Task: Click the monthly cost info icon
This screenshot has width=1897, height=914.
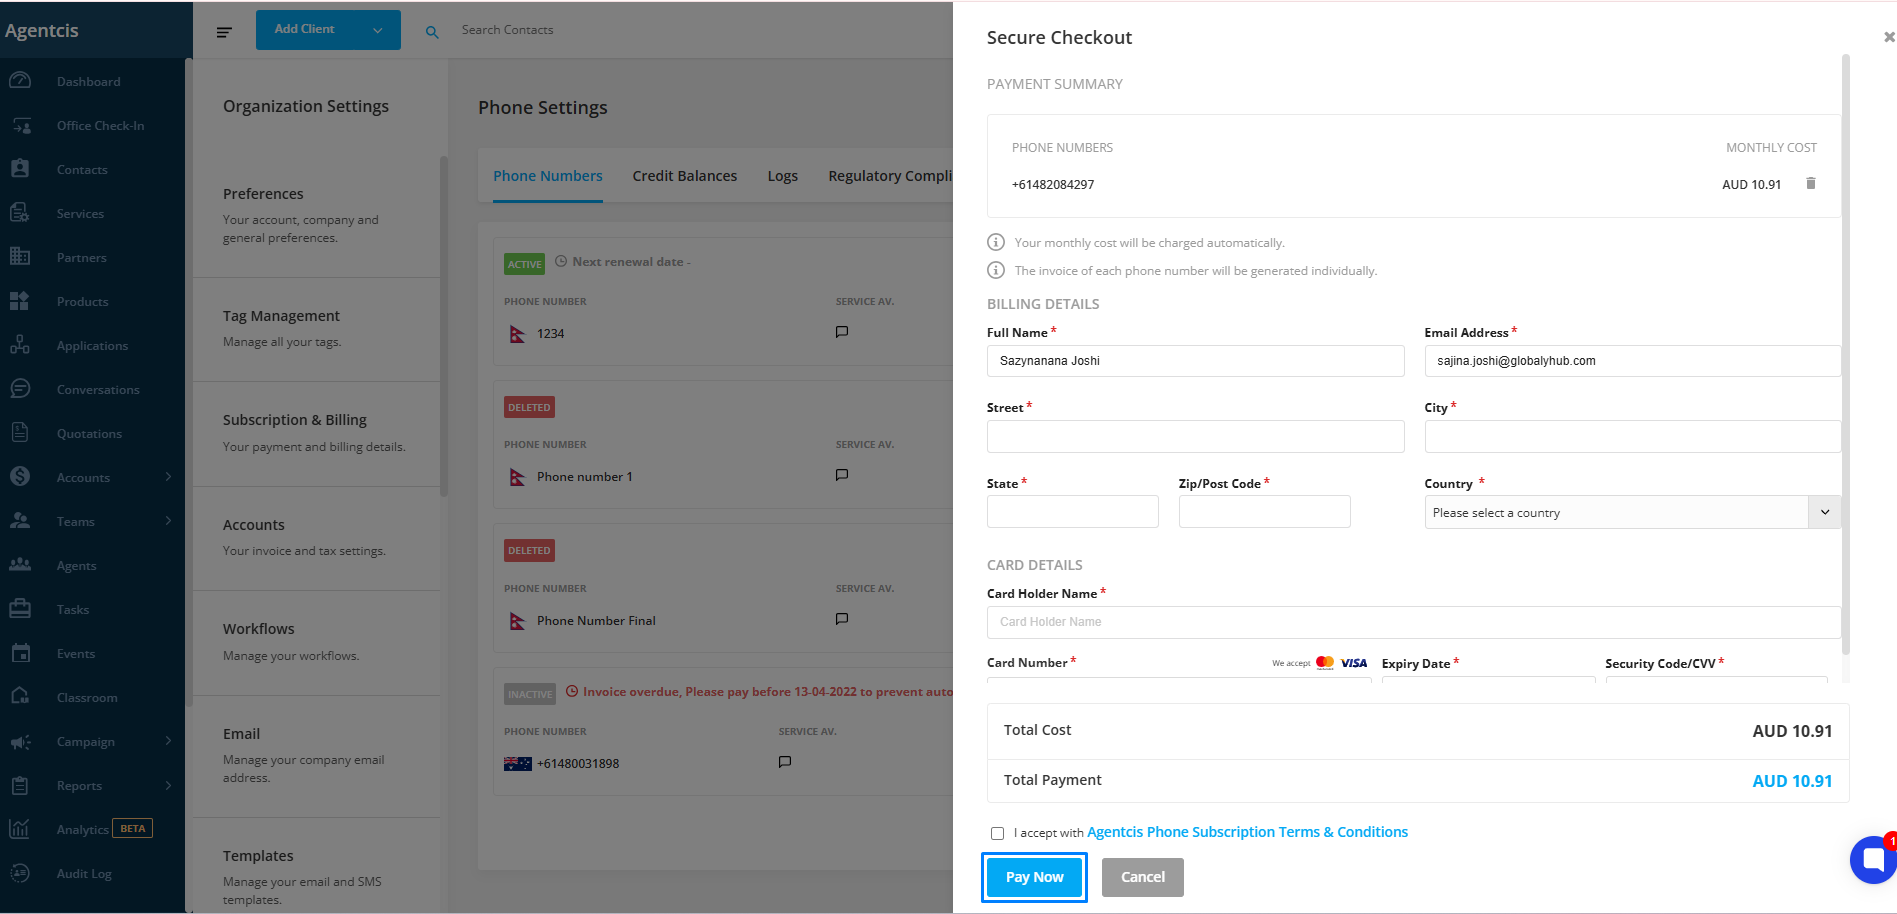Action: tap(996, 242)
